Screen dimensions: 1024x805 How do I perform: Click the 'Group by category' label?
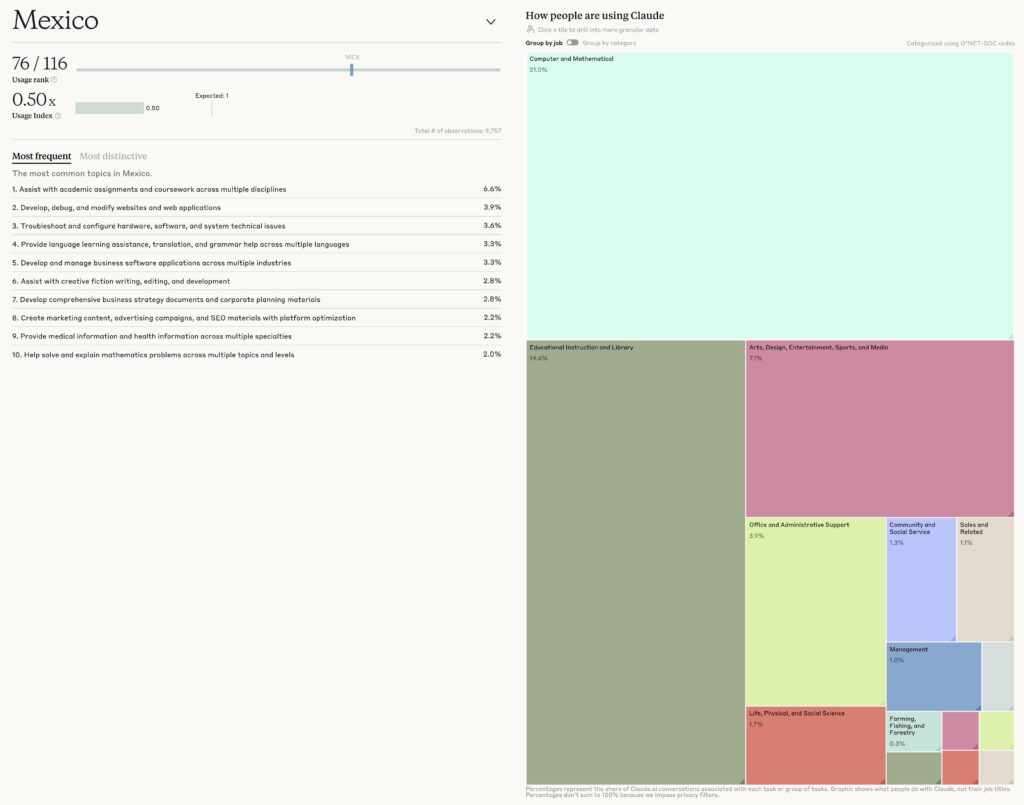pos(609,43)
